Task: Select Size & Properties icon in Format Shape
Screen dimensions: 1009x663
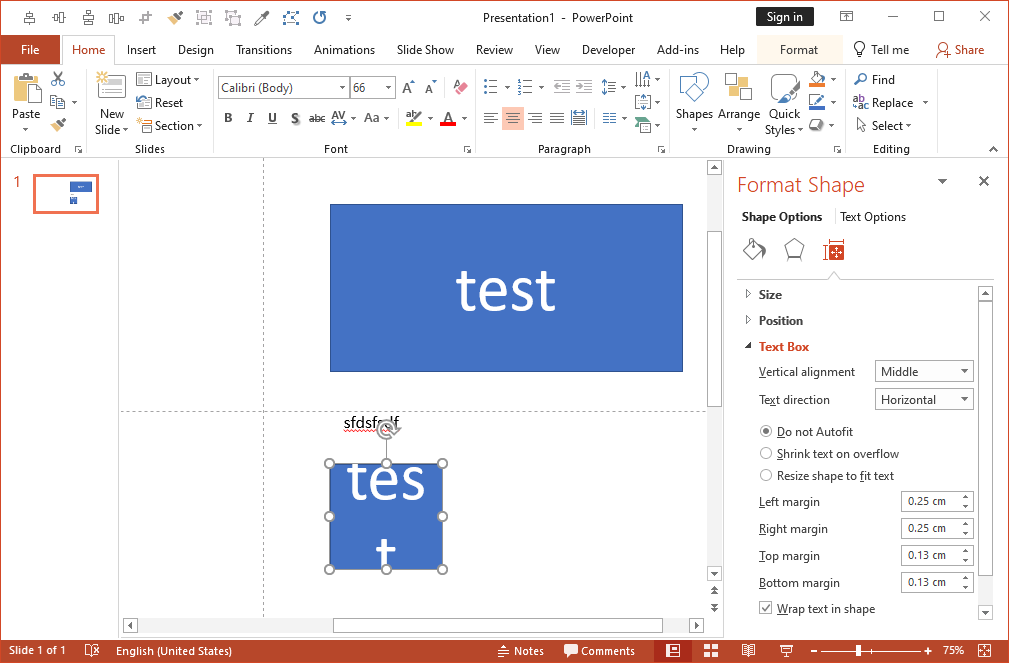Action: click(x=833, y=250)
